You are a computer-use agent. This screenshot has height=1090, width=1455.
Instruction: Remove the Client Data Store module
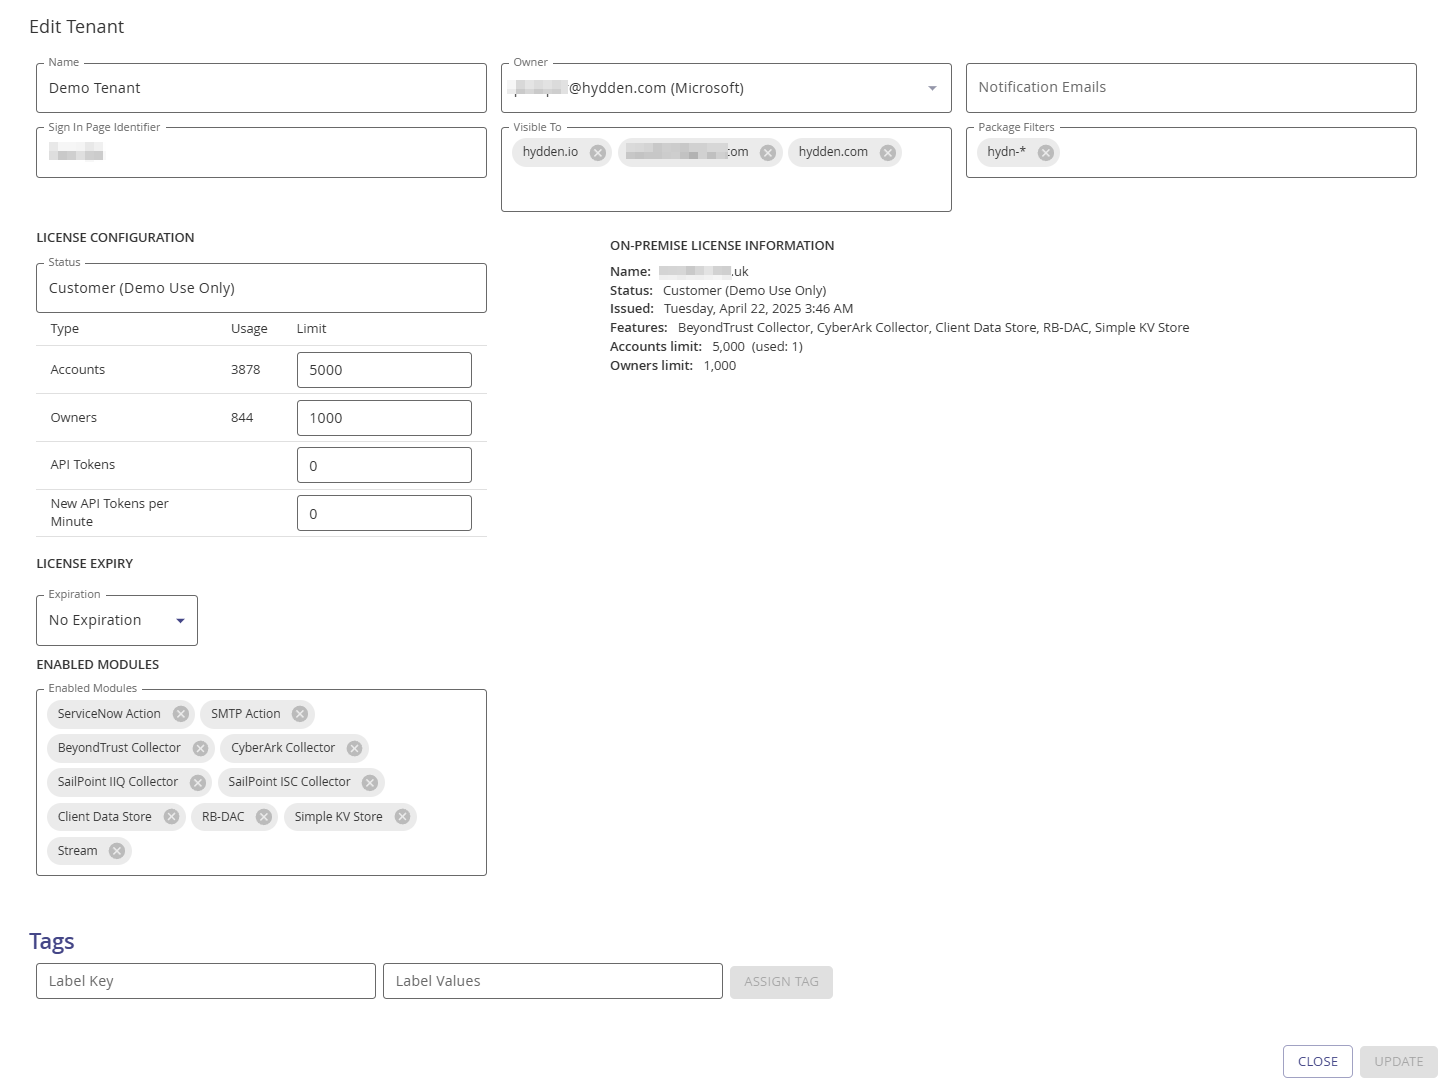(171, 816)
